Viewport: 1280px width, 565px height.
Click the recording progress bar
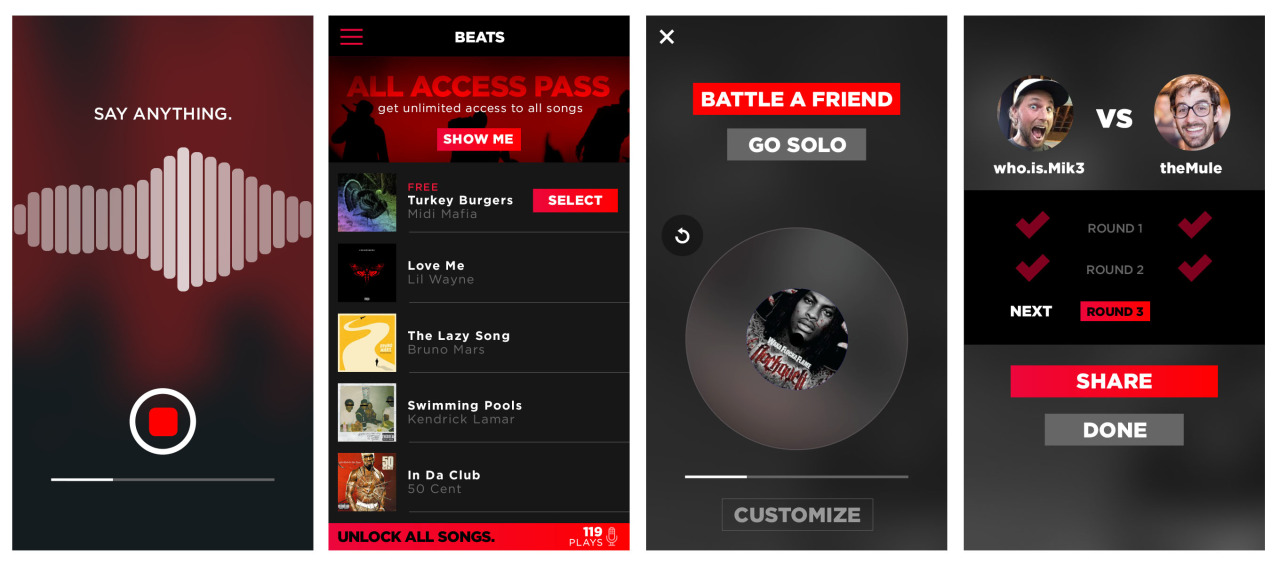(x=163, y=480)
